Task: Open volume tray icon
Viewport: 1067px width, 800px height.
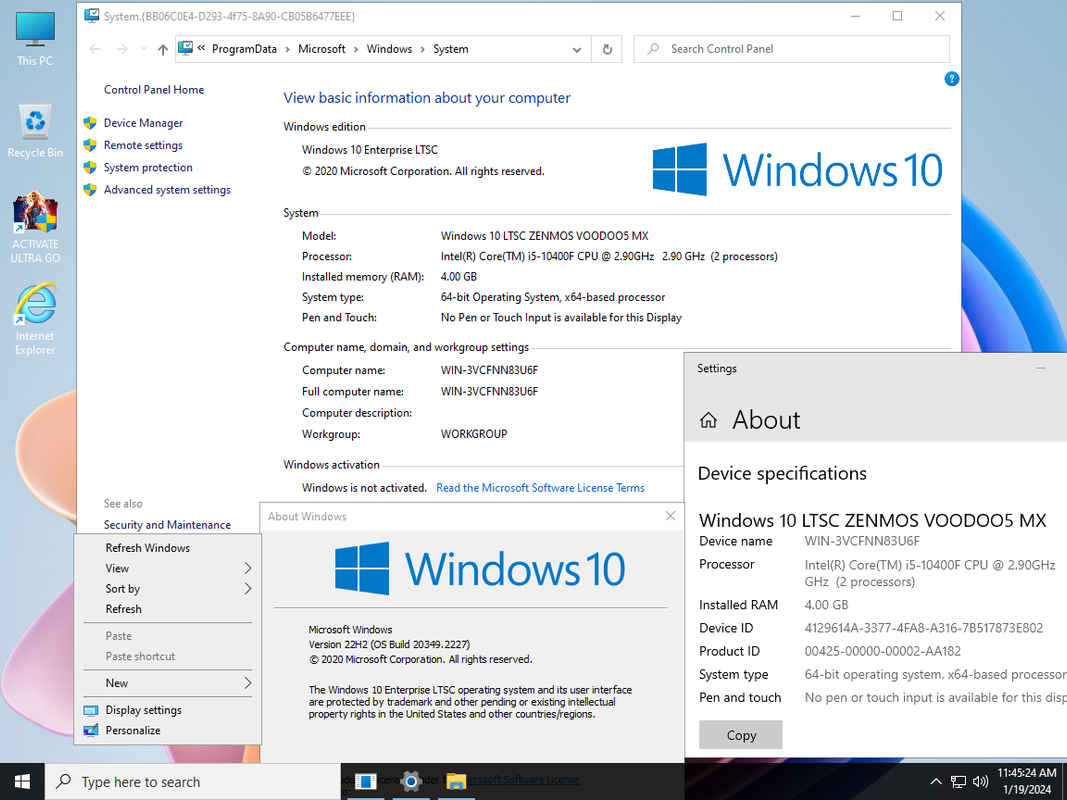Action: 981,782
